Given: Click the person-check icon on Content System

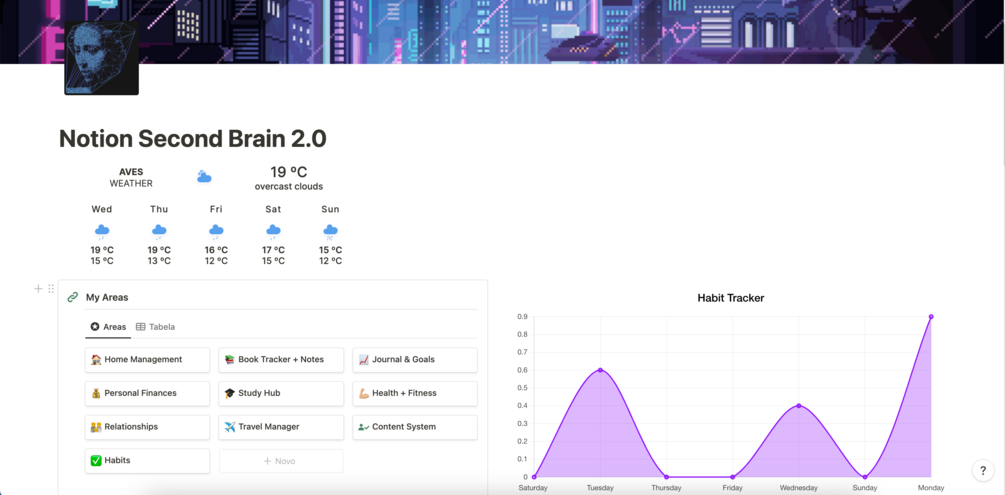Looking at the screenshot, I should click(x=363, y=427).
